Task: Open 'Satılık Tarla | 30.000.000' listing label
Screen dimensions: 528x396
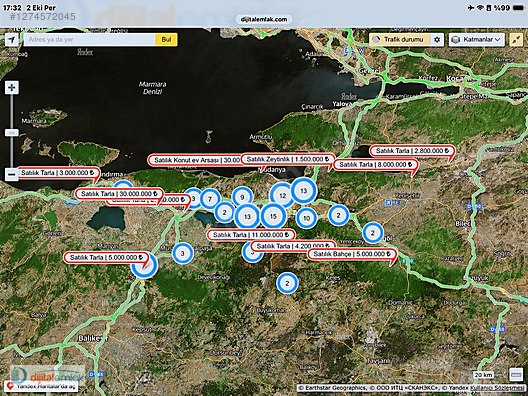Action: 119,194
